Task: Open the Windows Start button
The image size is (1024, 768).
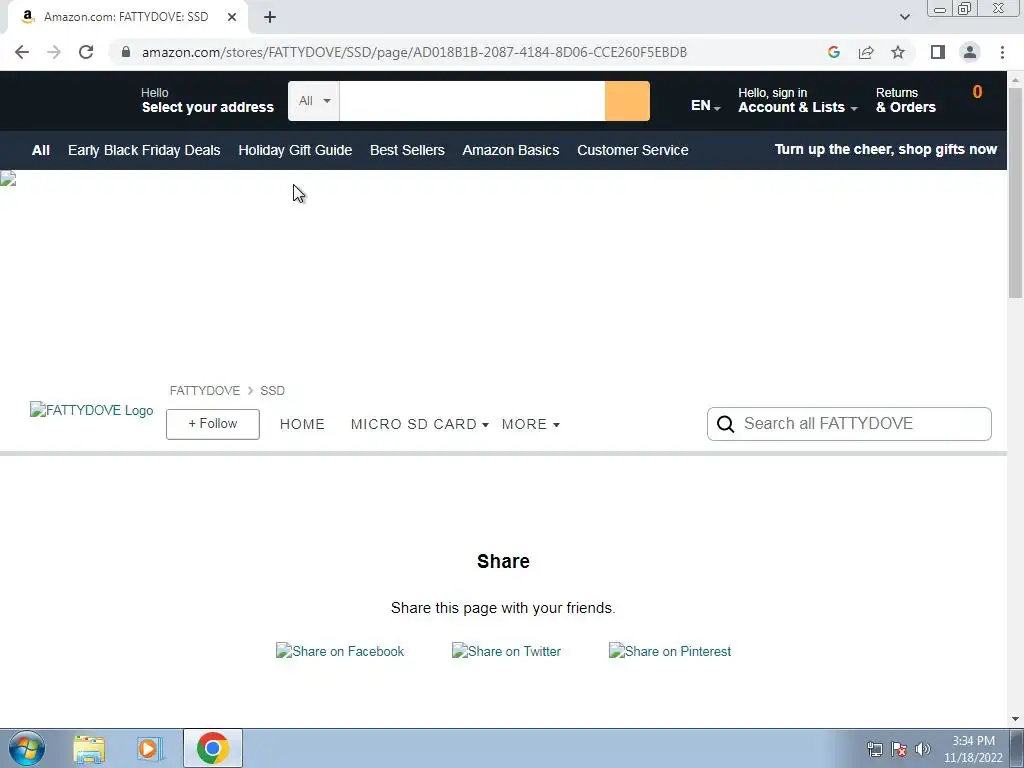Action: click(x=27, y=748)
